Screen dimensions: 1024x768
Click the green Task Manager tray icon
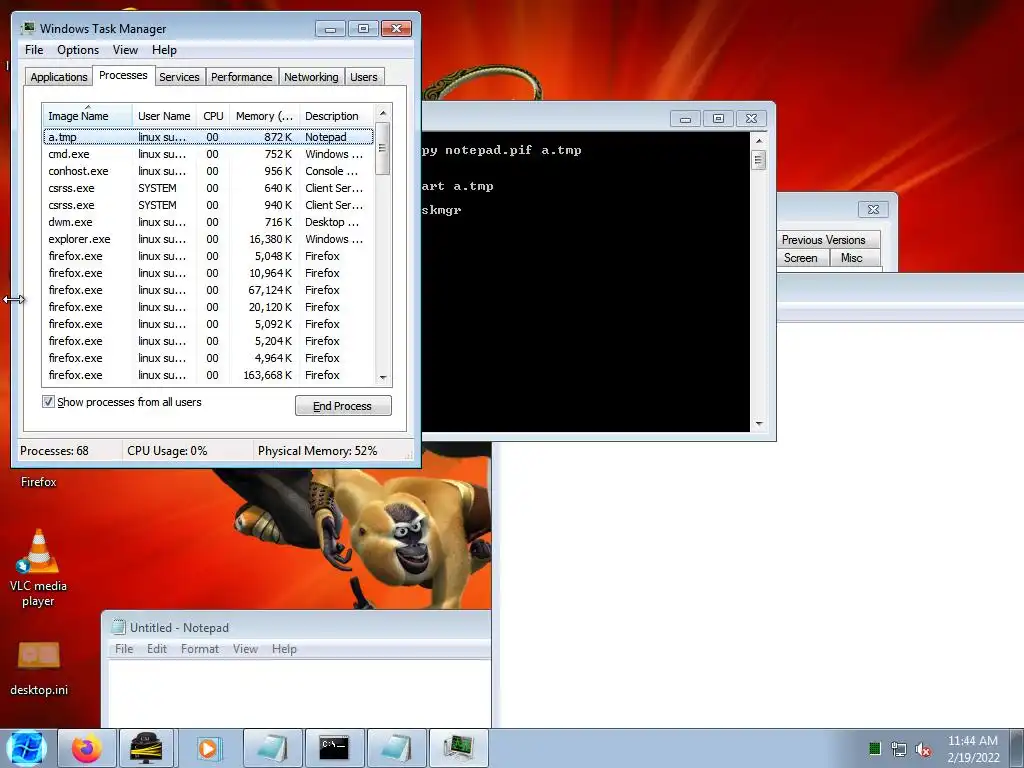click(x=874, y=748)
